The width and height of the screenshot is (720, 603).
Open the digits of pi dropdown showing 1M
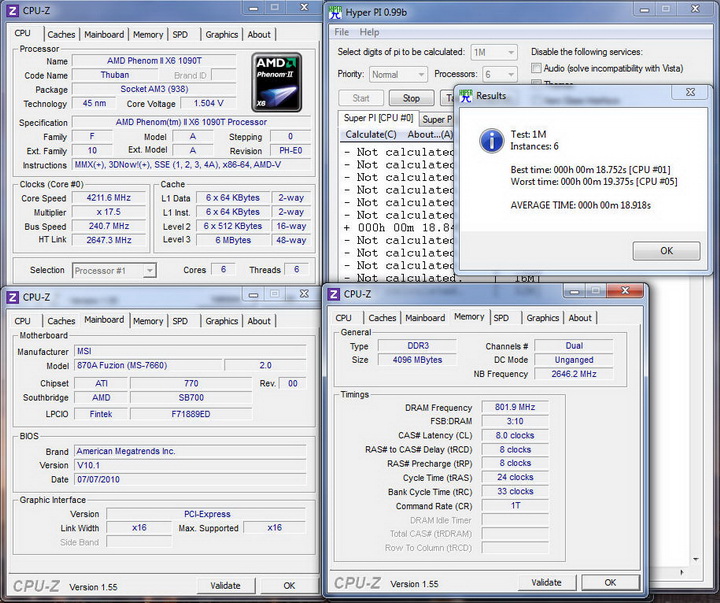click(x=494, y=52)
